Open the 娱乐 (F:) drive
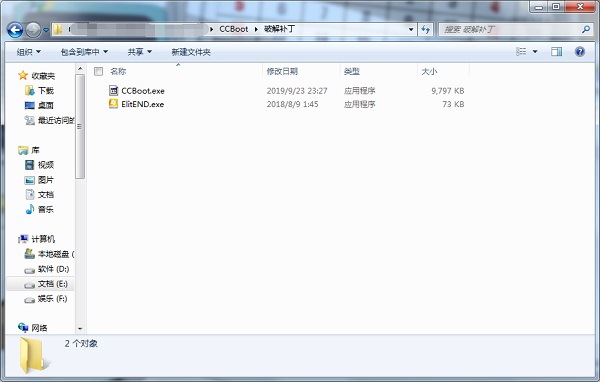Viewport: 600px width, 382px height. point(52,299)
